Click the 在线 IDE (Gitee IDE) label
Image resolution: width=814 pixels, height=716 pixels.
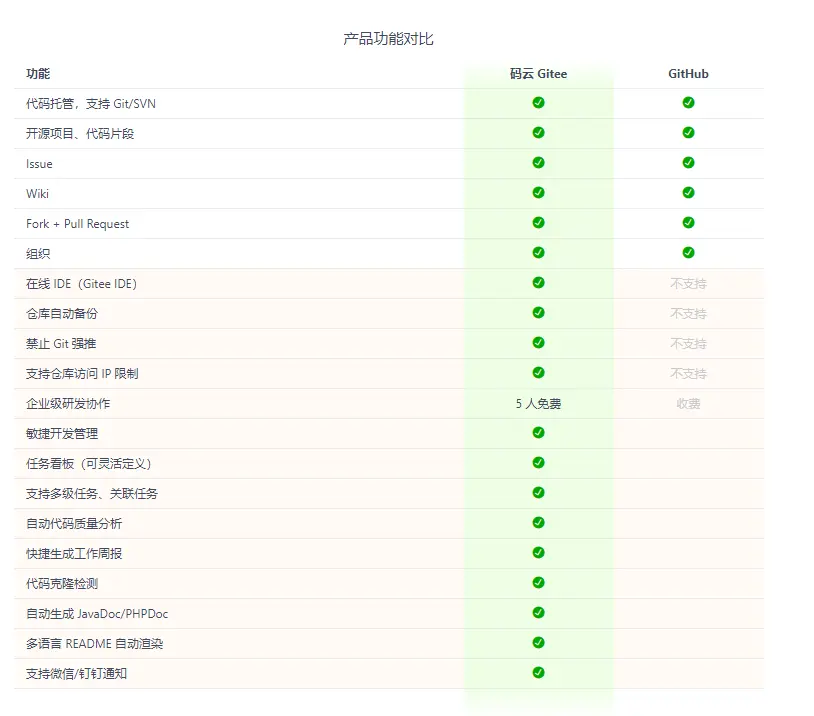tap(82, 284)
